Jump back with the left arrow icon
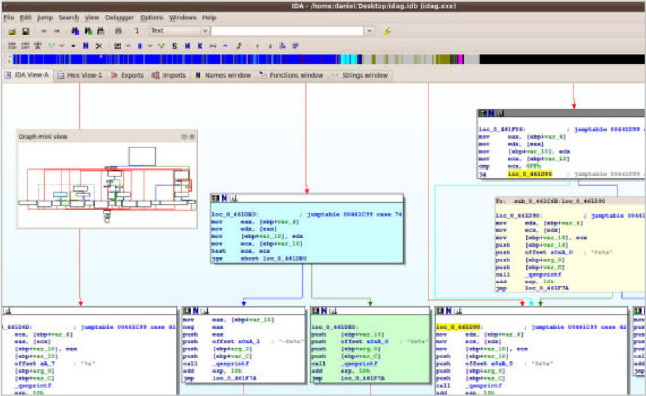This screenshot has height=396, width=646. tap(44, 31)
